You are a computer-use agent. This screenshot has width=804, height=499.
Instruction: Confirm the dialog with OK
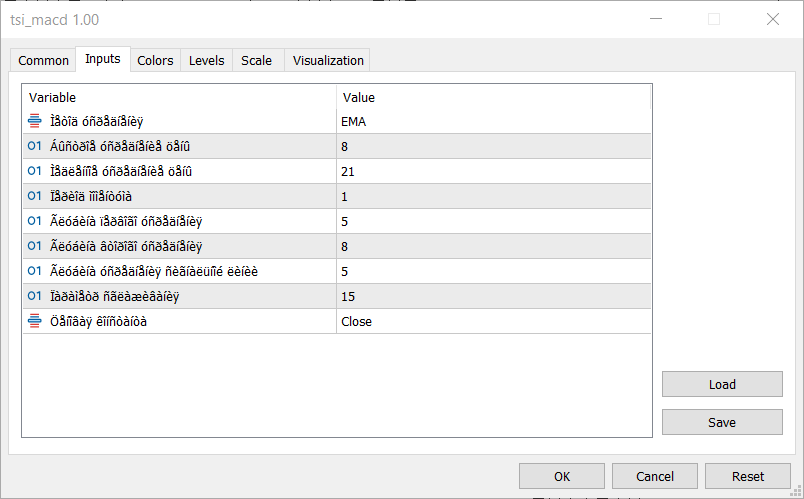[562, 477]
